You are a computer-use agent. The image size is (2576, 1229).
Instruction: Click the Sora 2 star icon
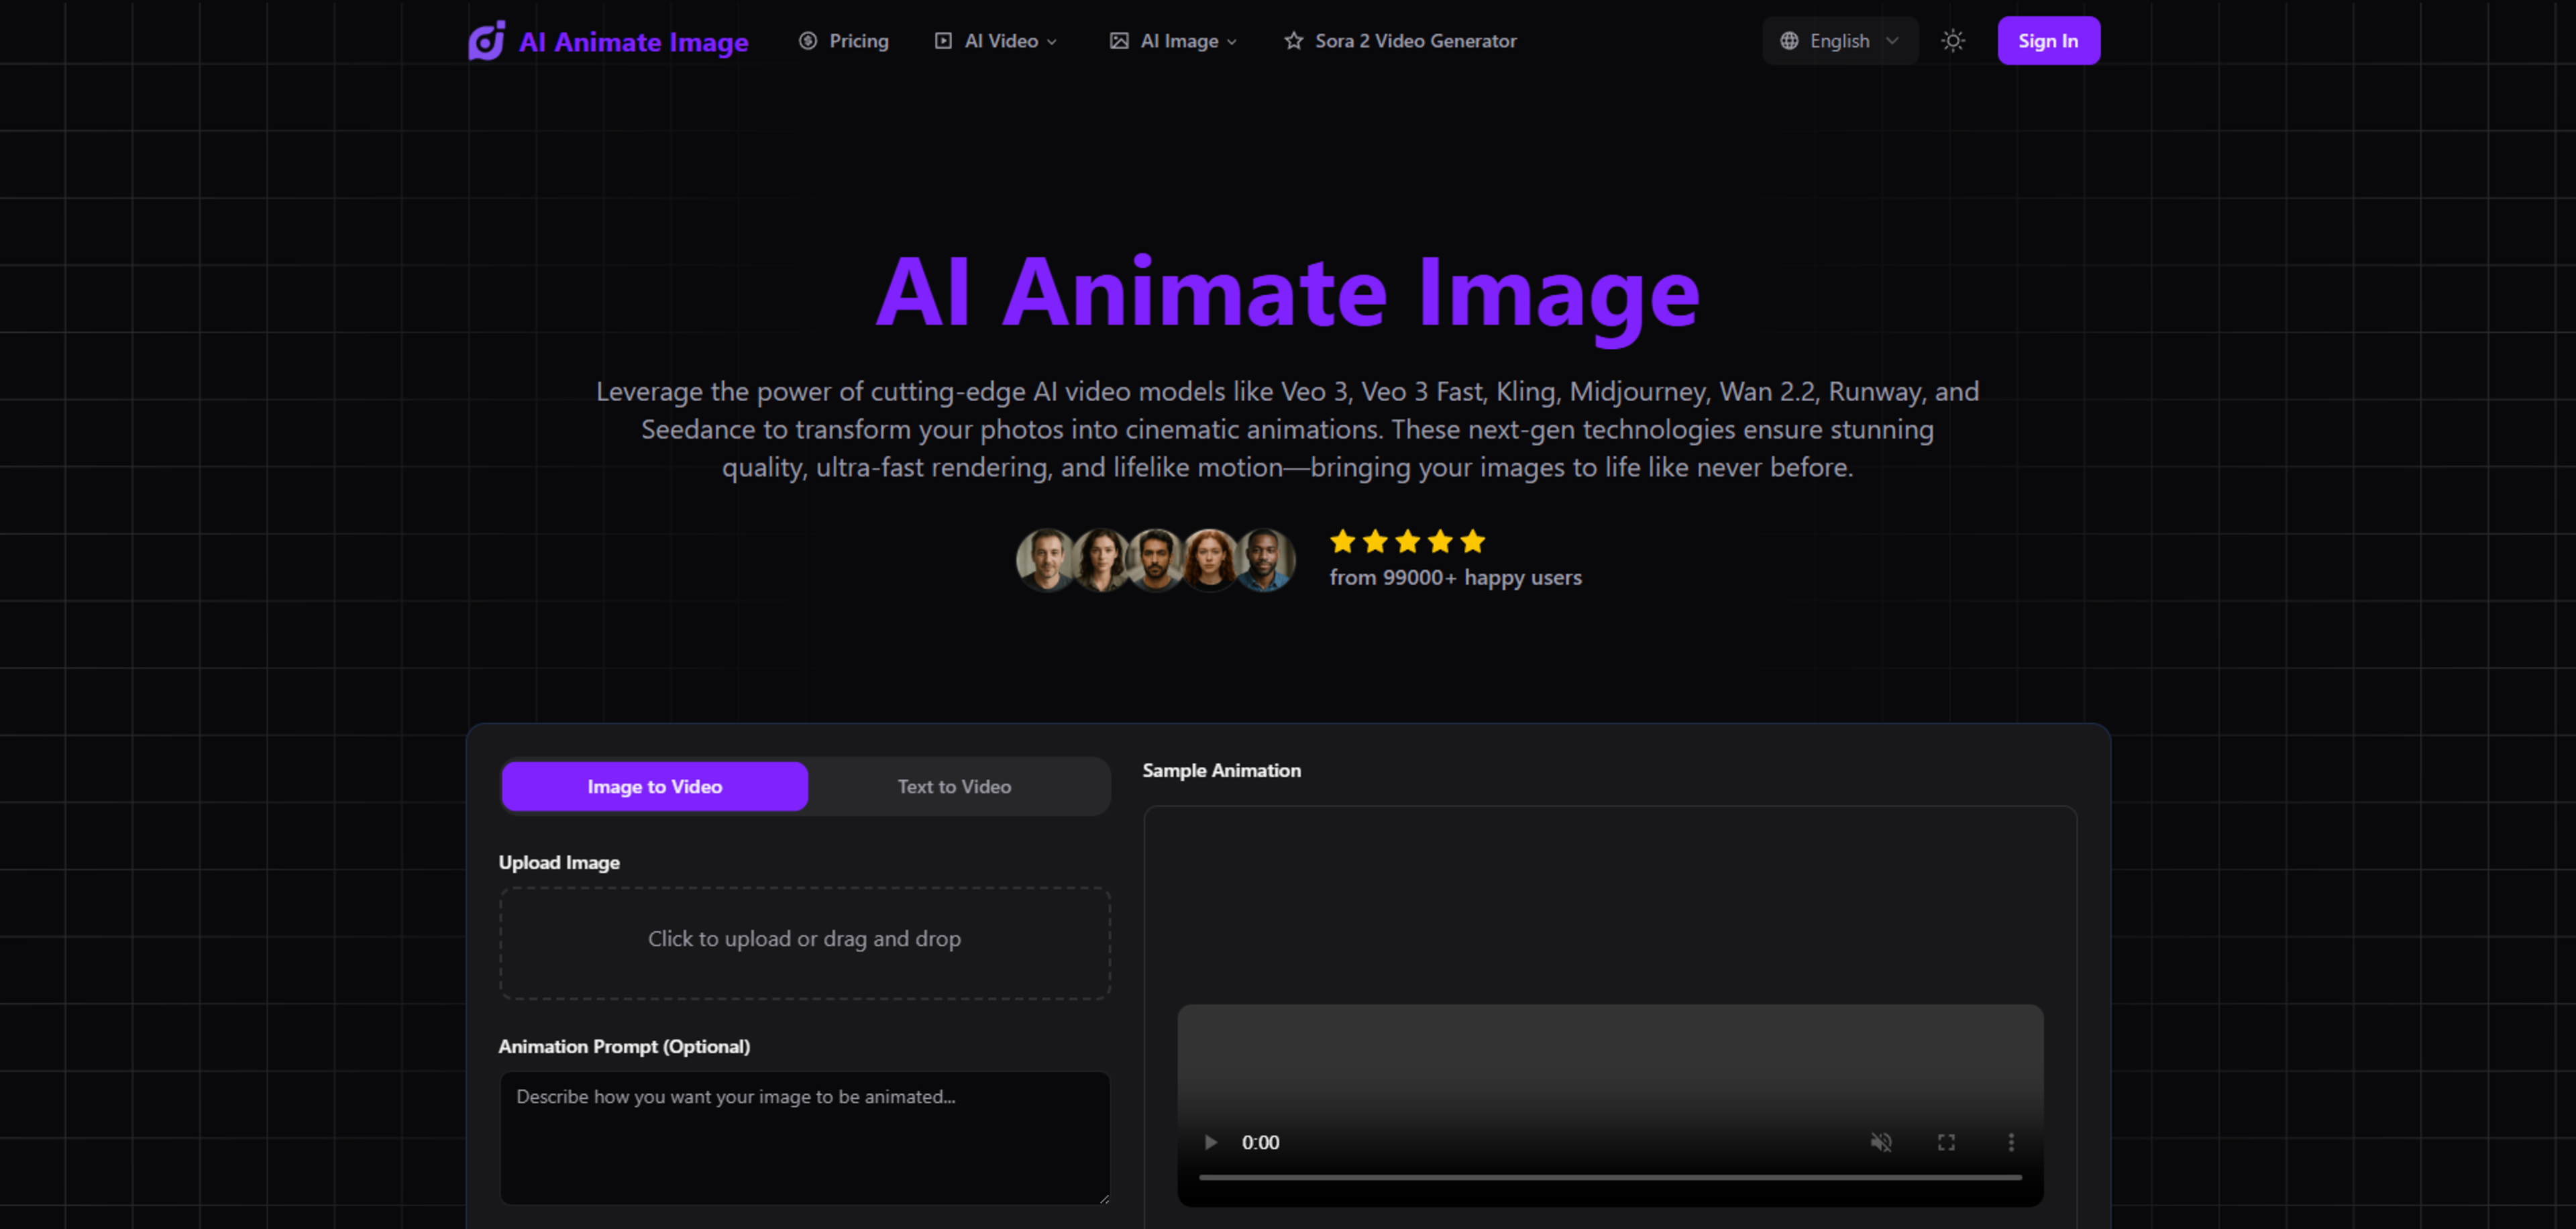1293,41
